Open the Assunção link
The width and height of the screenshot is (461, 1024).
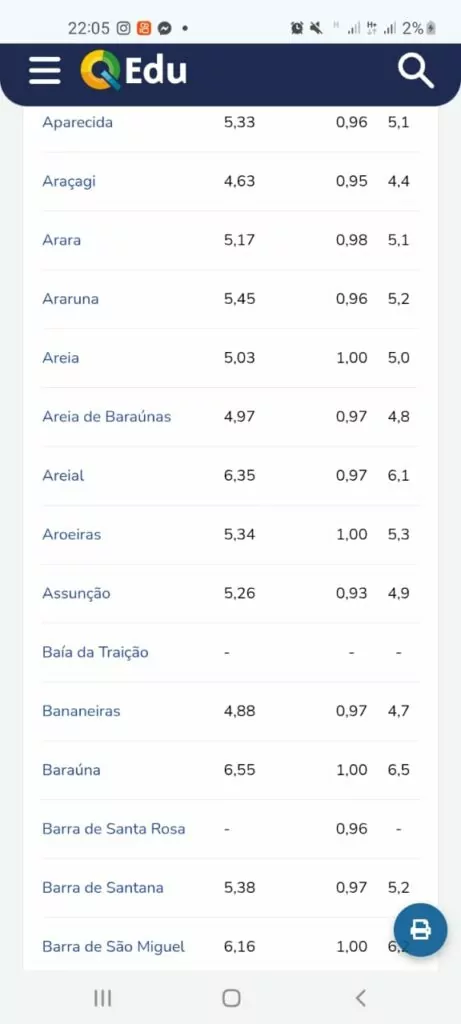click(76, 593)
